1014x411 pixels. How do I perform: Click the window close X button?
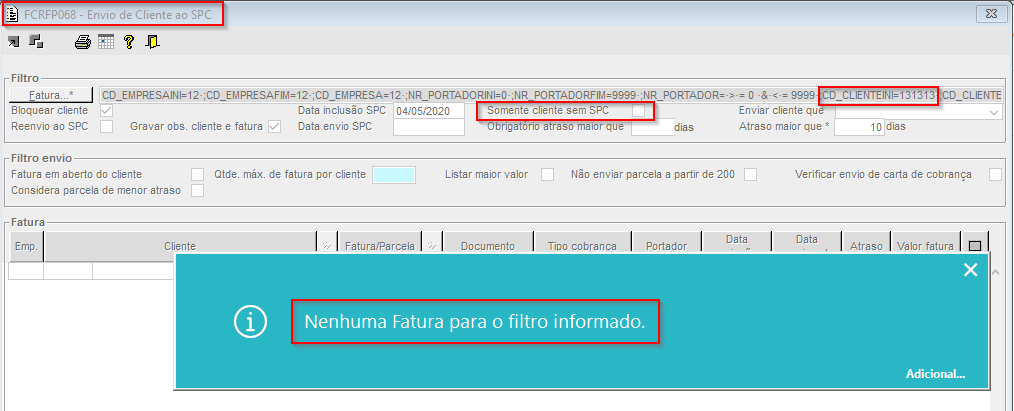pos(990,14)
